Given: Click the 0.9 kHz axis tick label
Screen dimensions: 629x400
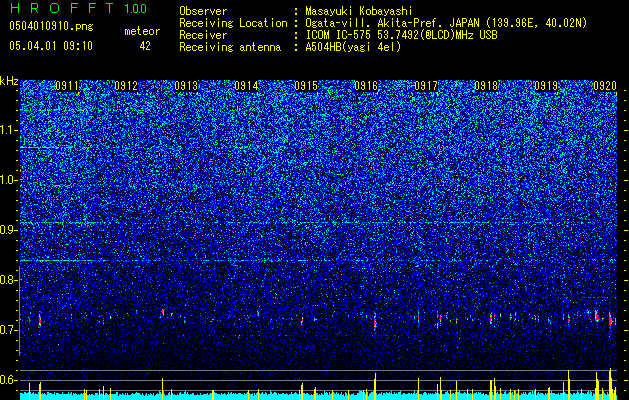Looking at the screenshot, I should tap(8, 230).
